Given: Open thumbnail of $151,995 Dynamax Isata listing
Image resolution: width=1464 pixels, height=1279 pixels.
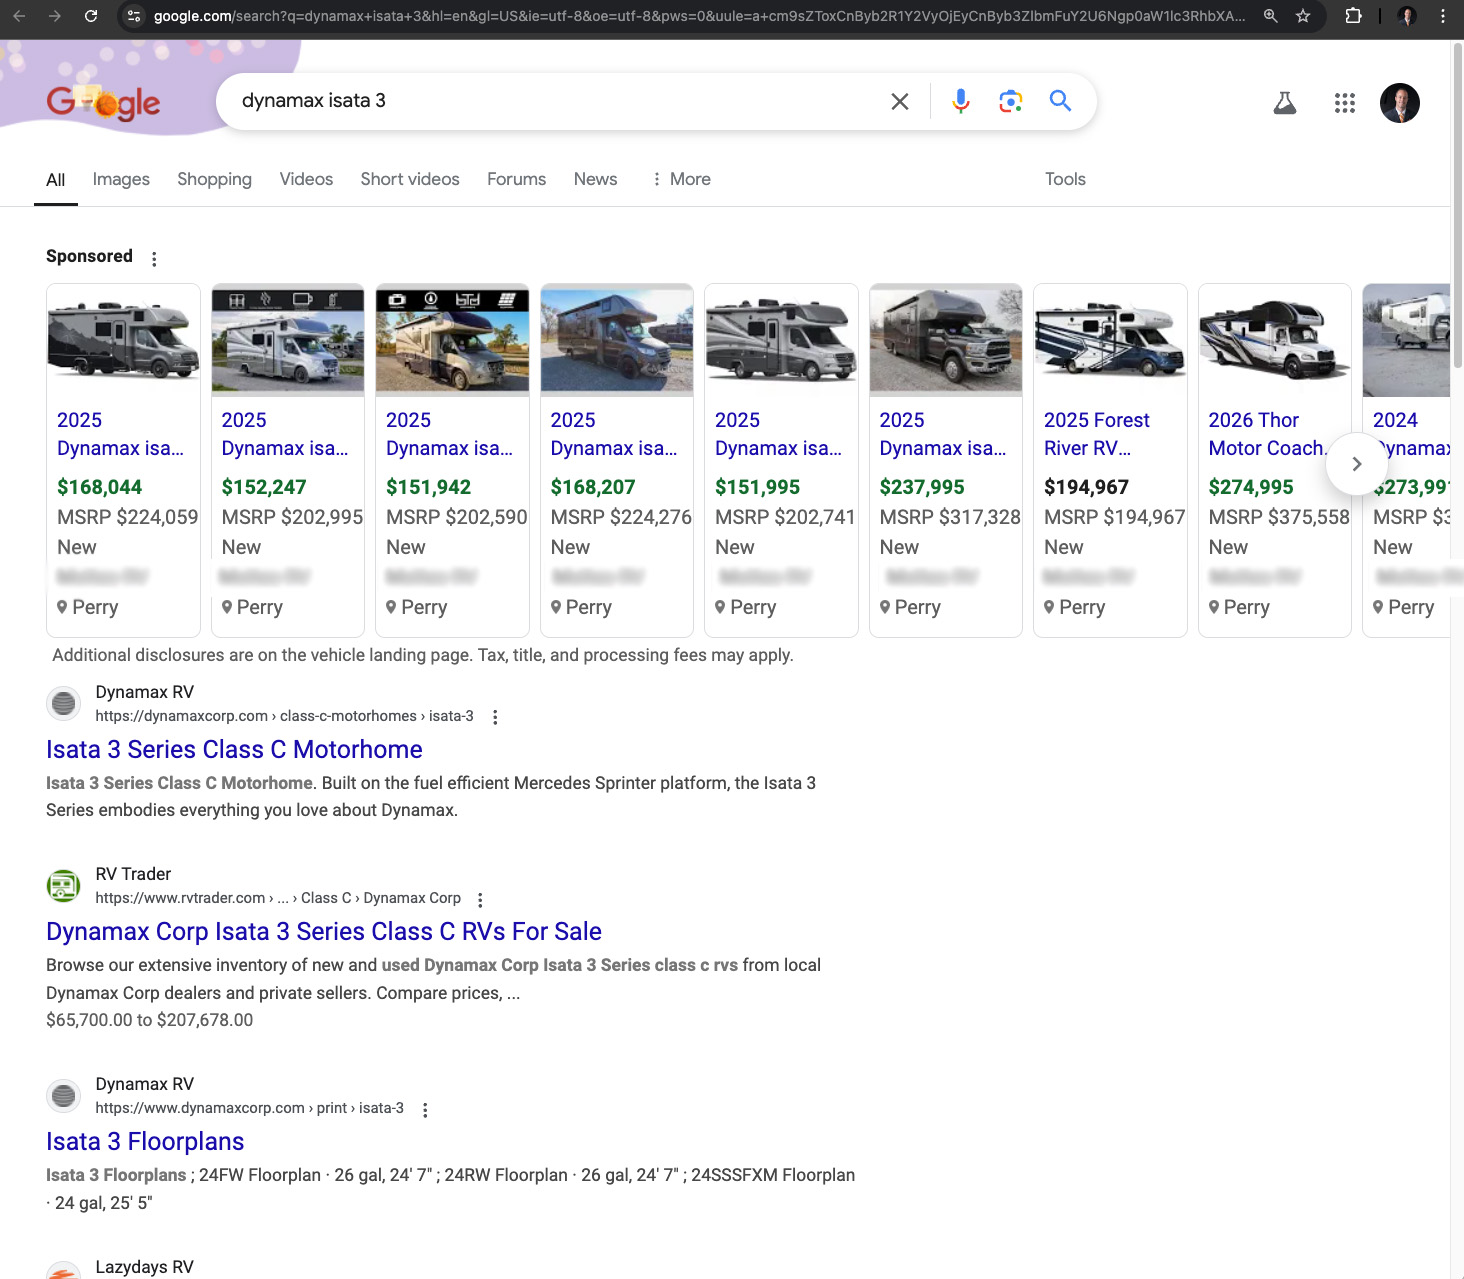Looking at the screenshot, I should 781,340.
